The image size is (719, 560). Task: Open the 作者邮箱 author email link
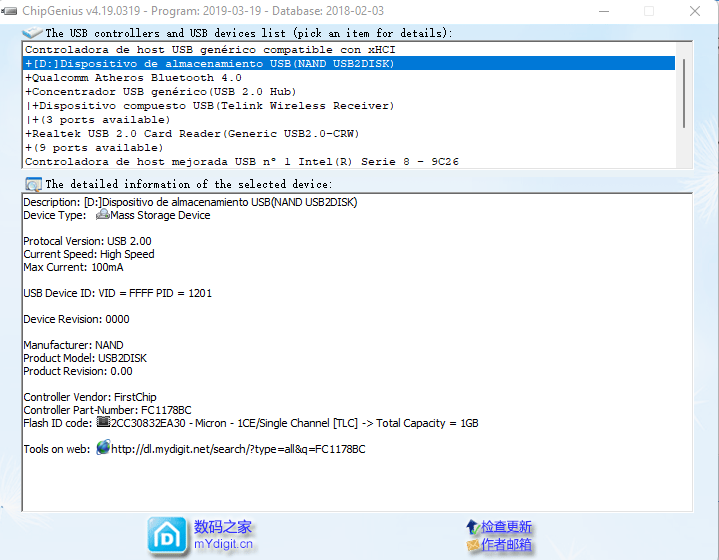tap(506, 545)
